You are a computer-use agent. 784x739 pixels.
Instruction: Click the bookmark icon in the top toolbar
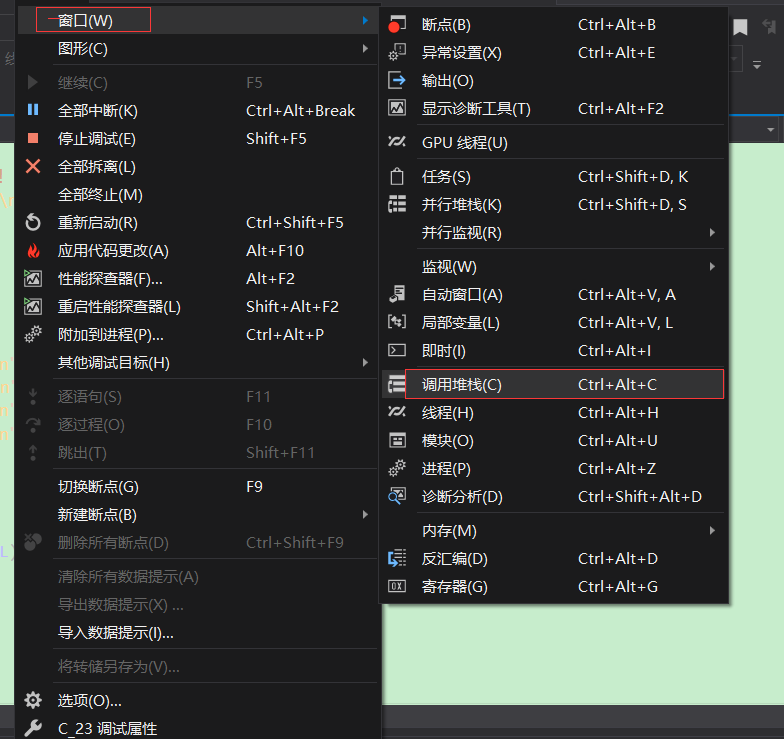pyautogui.click(x=740, y=27)
